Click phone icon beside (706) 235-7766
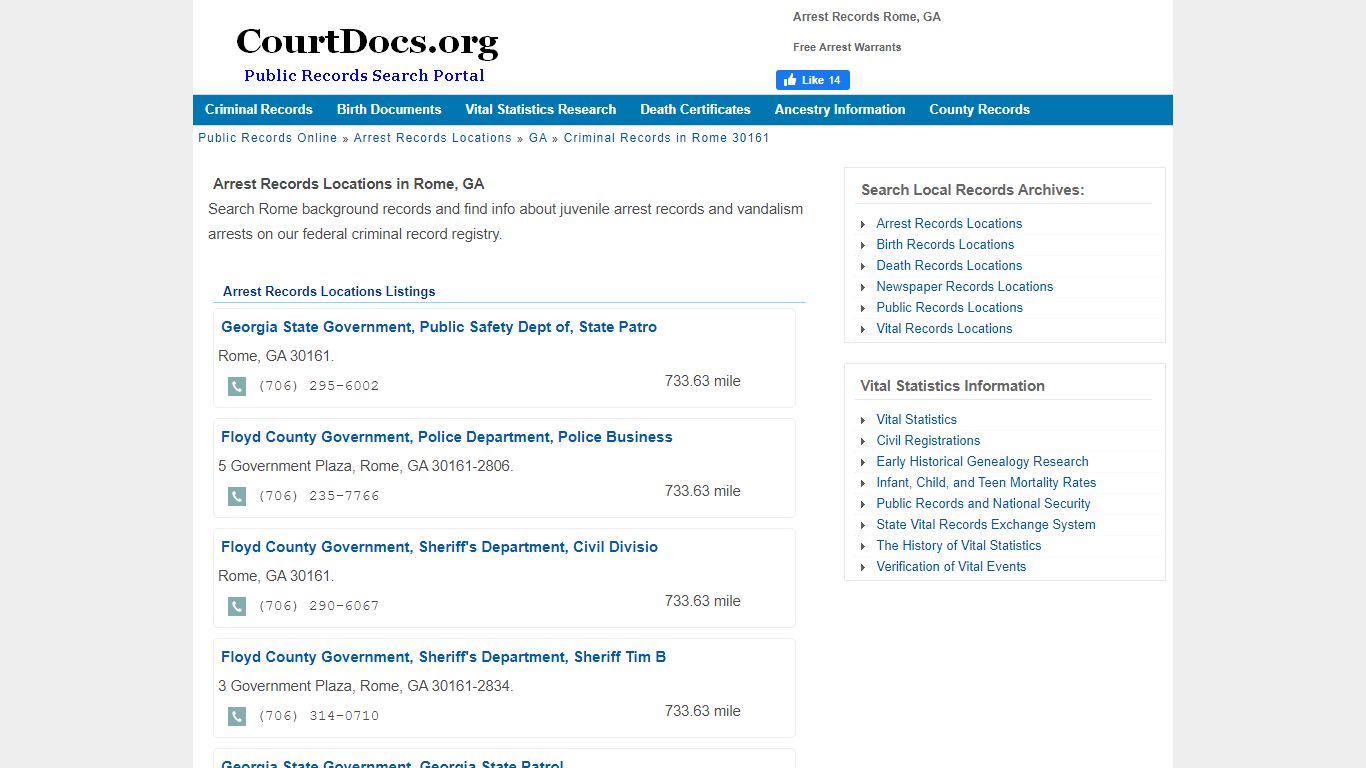1366x768 pixels. pyautogui.click(x=237, y=496)
